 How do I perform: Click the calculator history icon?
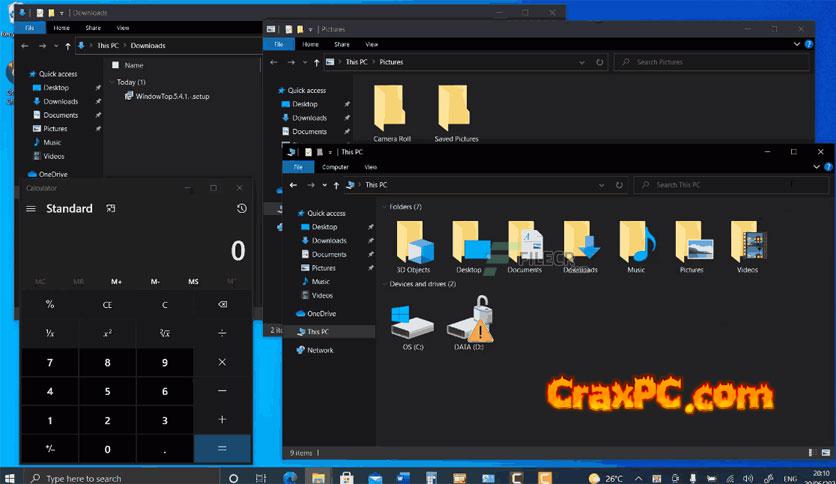click(241, 209)
